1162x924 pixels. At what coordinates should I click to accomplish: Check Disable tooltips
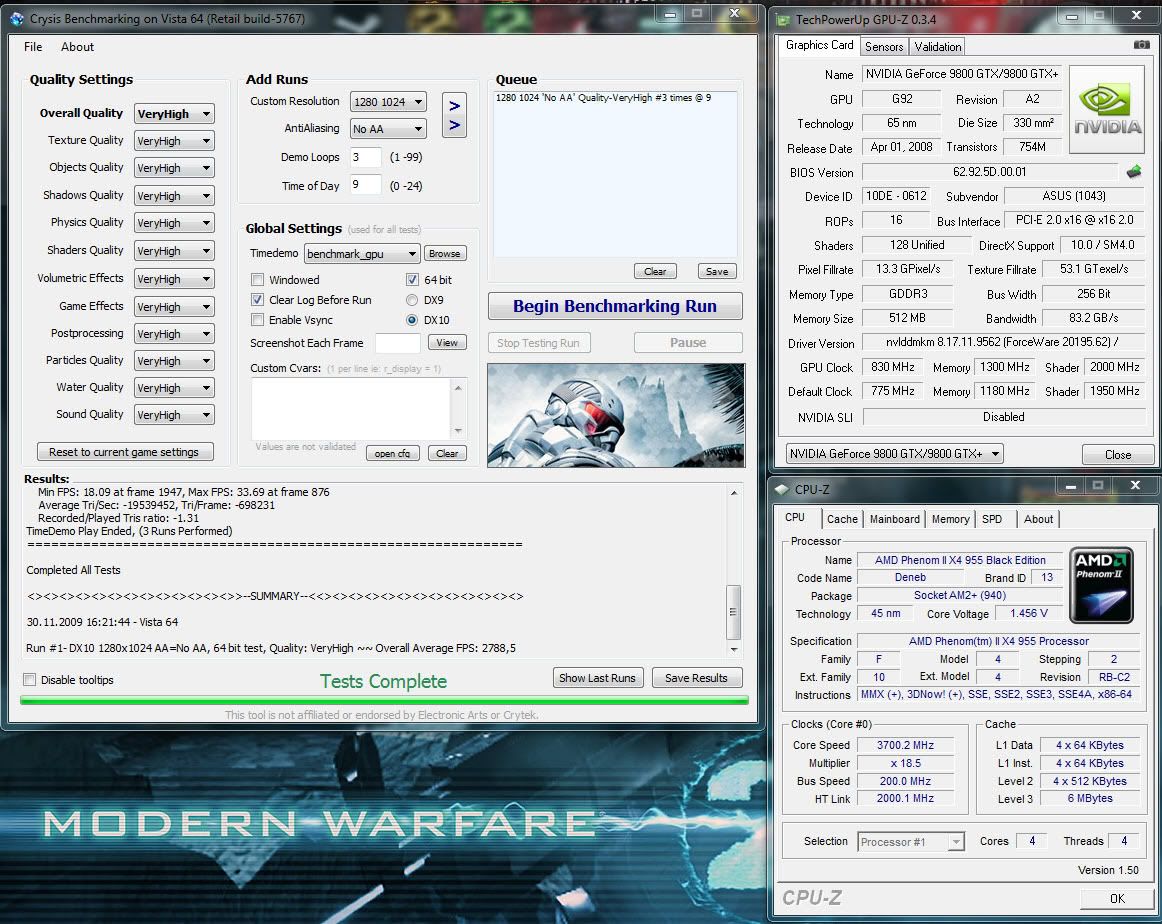[x=30, y=679]
